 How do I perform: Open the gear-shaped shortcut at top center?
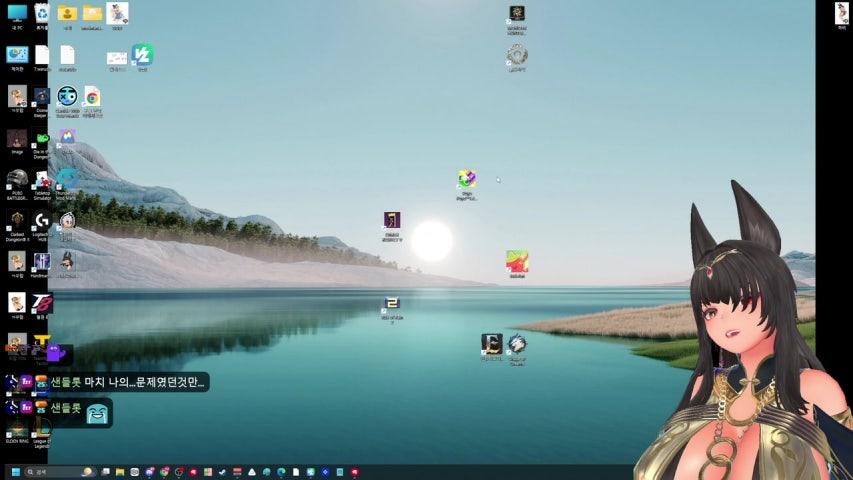pos(517,58)
